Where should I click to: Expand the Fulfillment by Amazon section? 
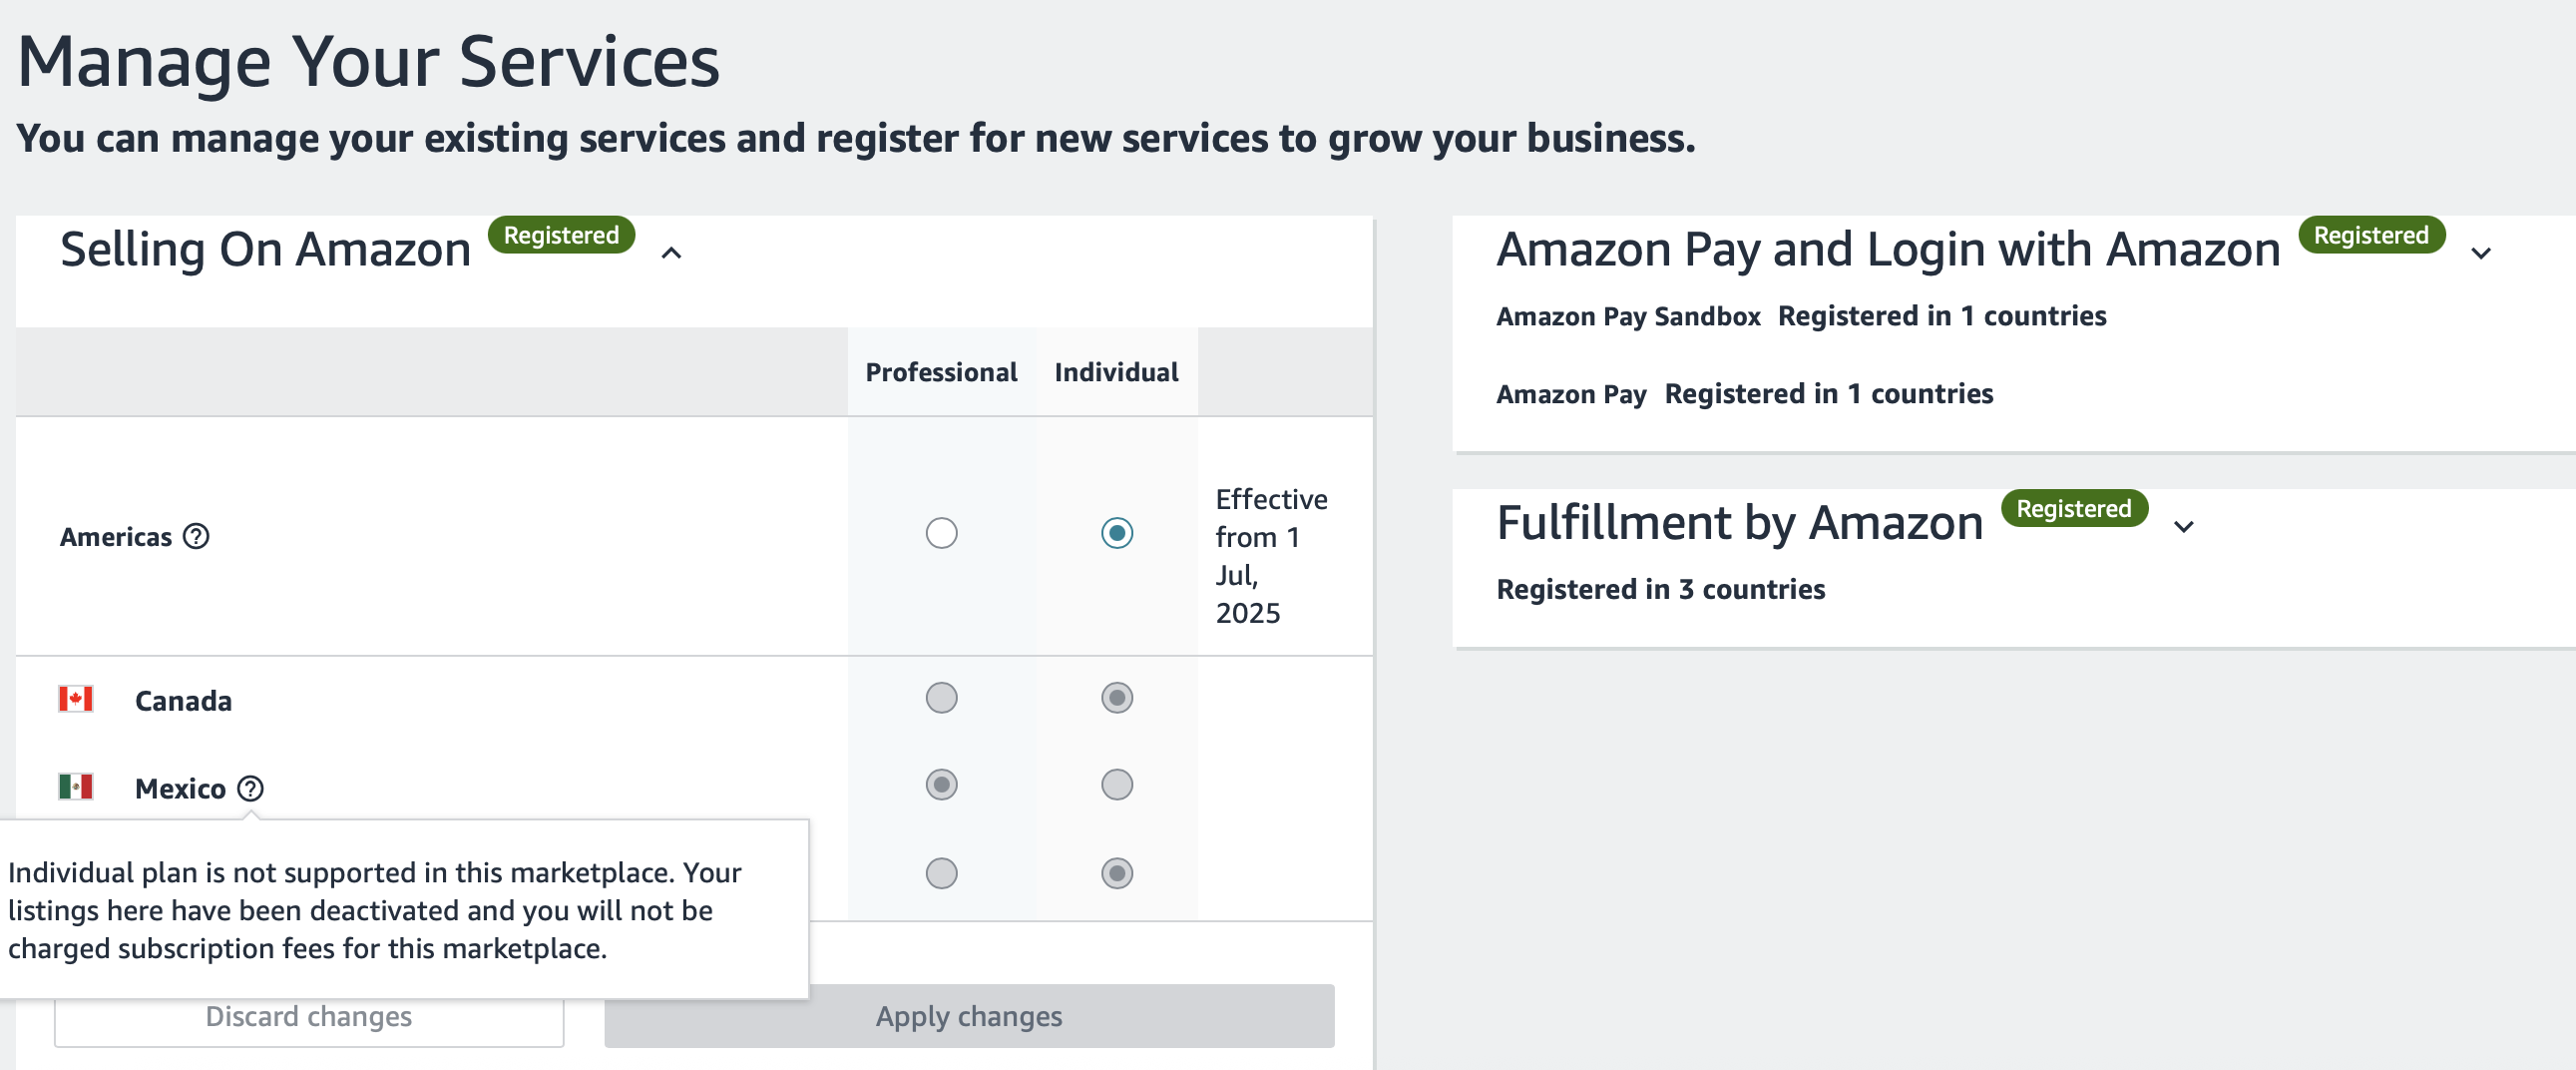pos(2184,526)
